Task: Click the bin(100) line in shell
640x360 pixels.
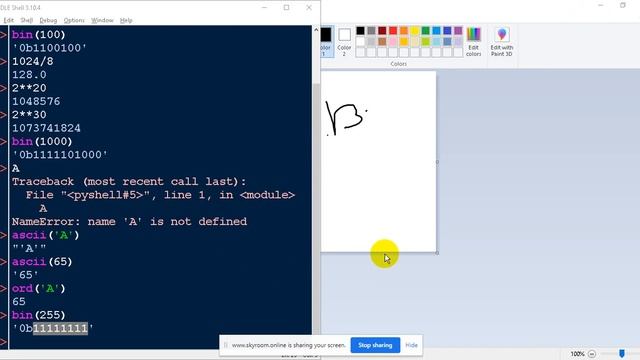Action: [x=39, y=35]
